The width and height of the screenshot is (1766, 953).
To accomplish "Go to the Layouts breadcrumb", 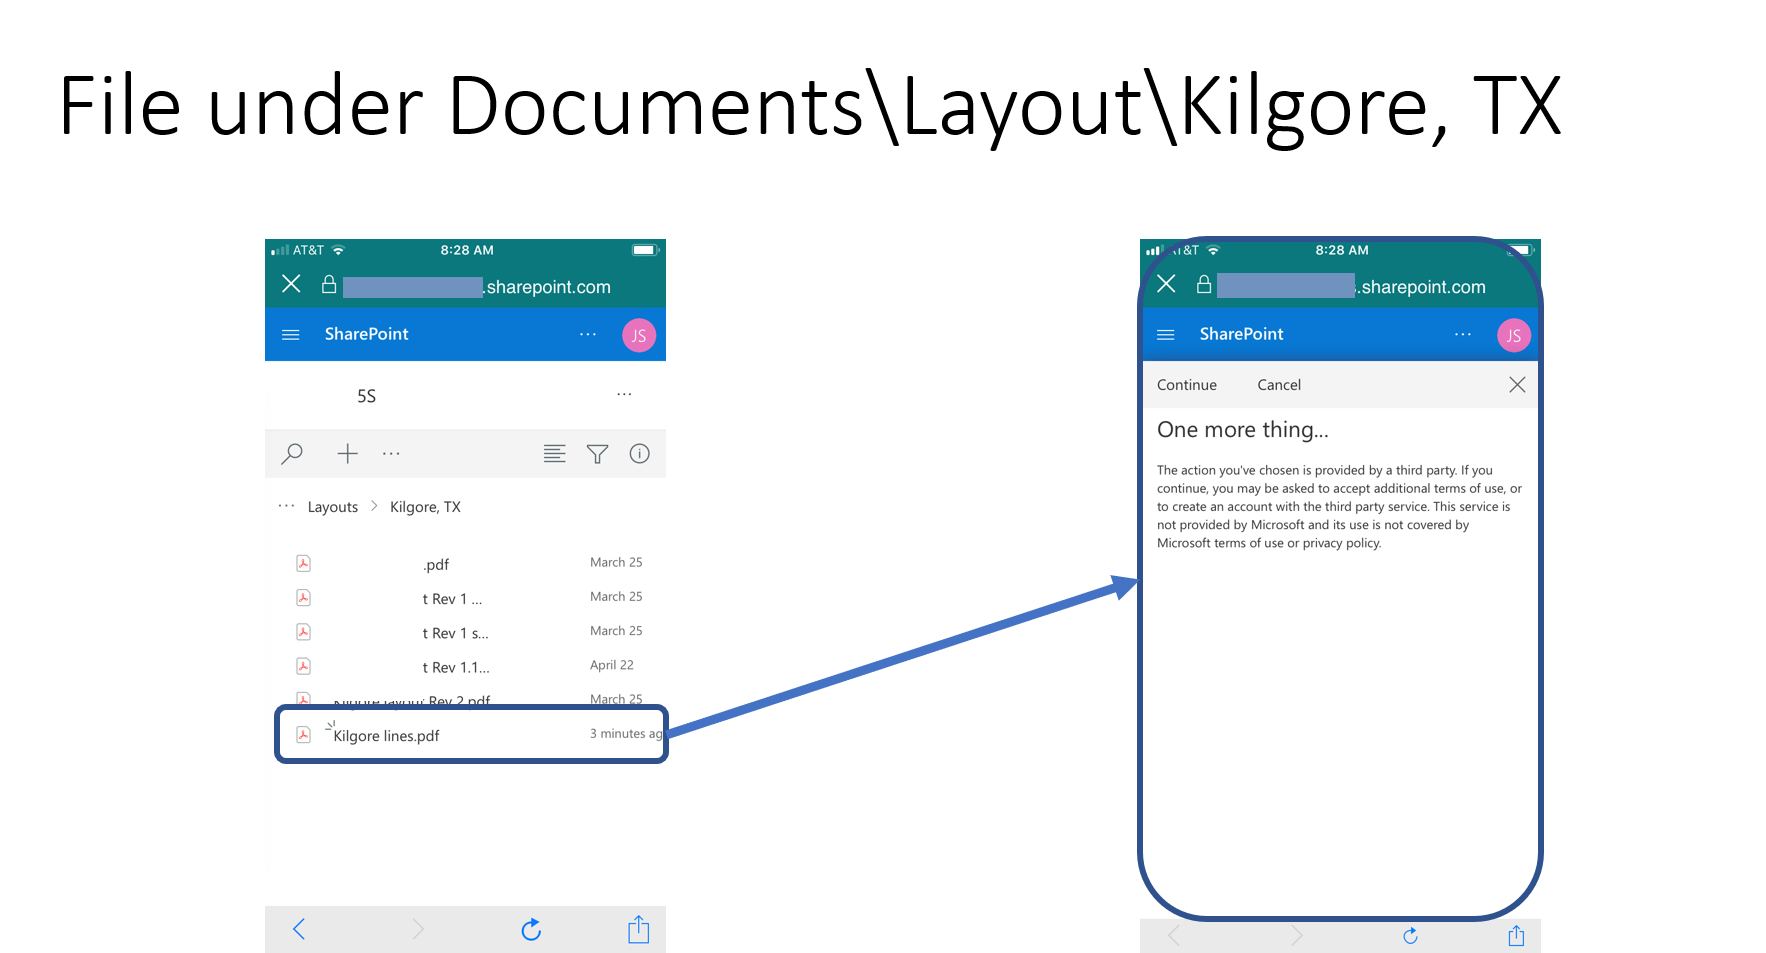I will [x=333, y=507].
